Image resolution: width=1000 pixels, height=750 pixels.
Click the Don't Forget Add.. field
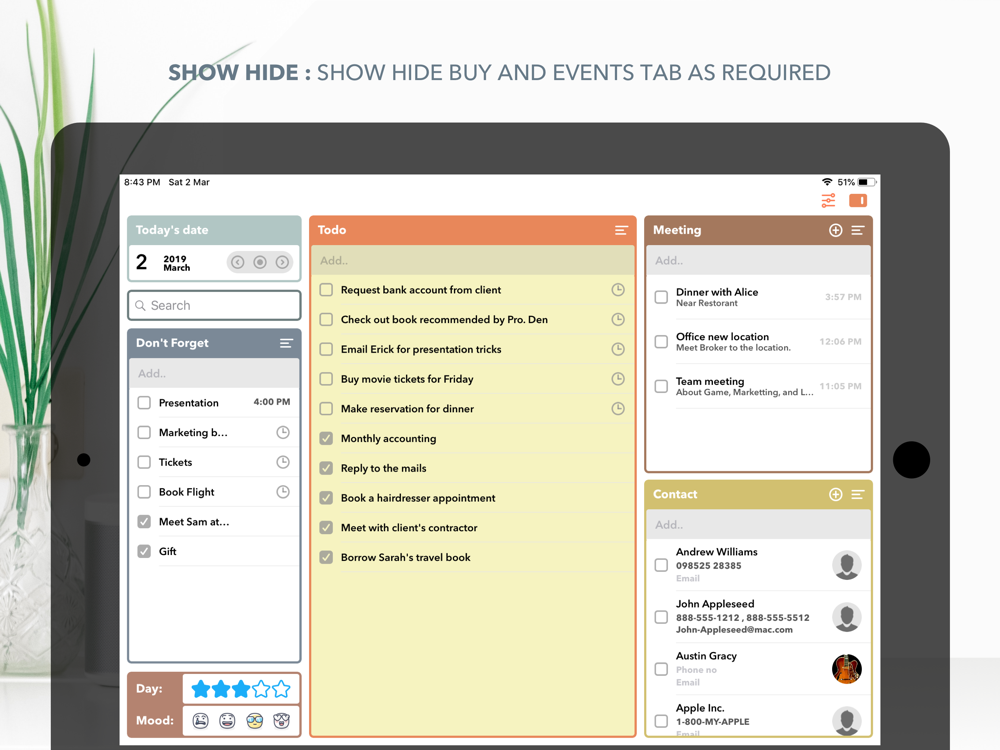(214, 374)
